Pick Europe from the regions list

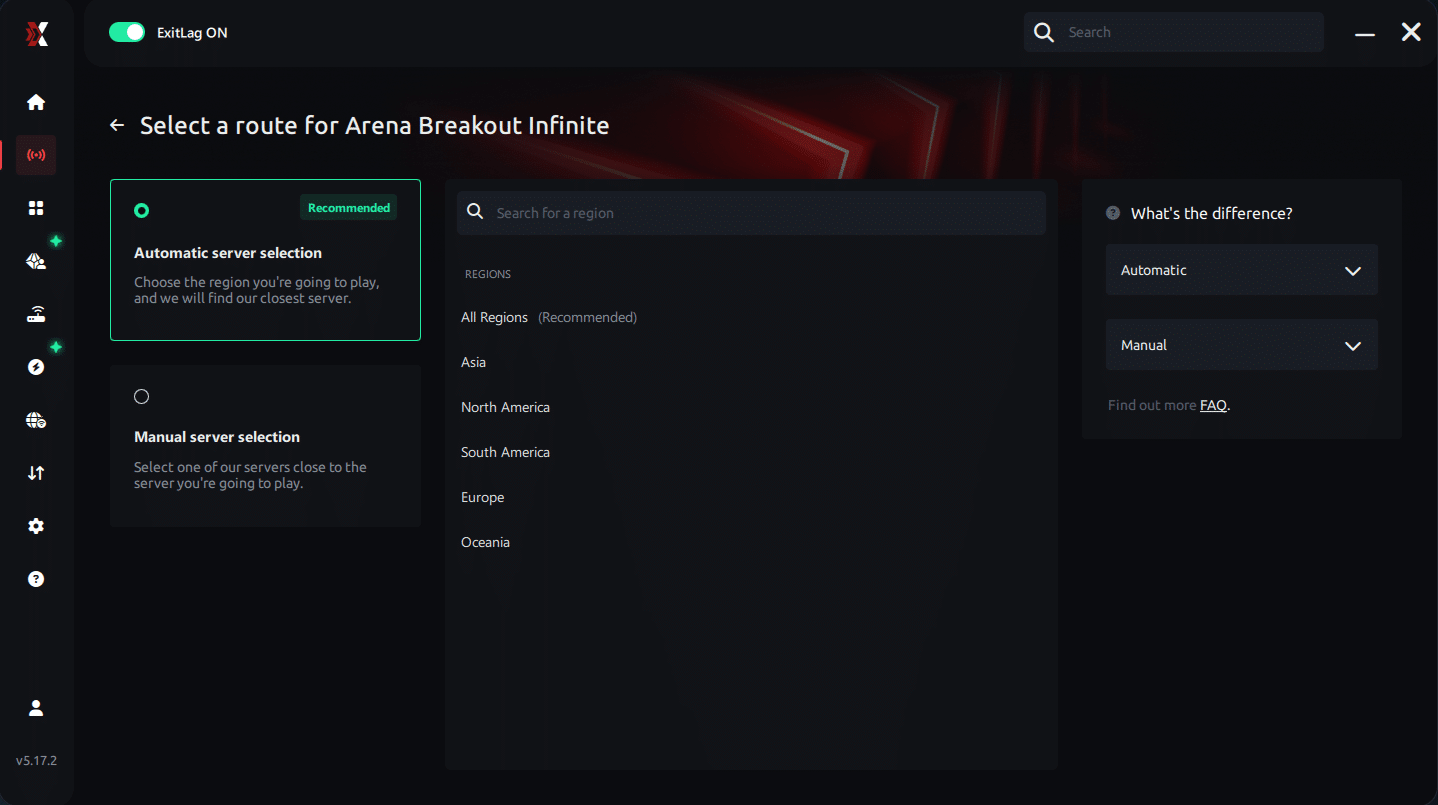pos(482,497)
